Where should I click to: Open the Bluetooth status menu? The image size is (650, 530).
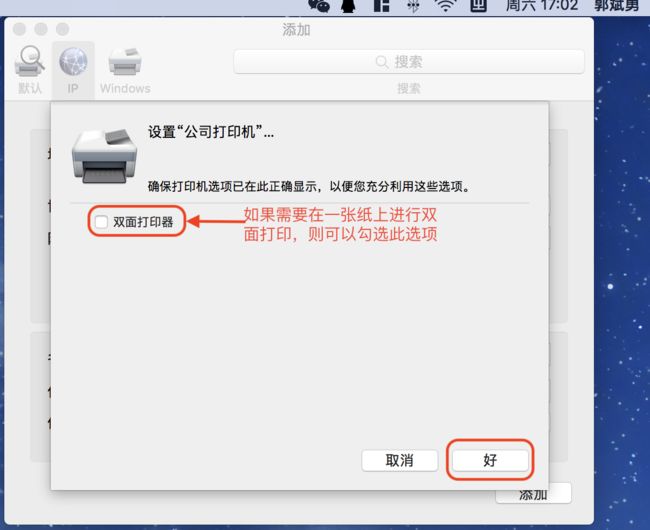pyautogui.click(x=413, y=5)
